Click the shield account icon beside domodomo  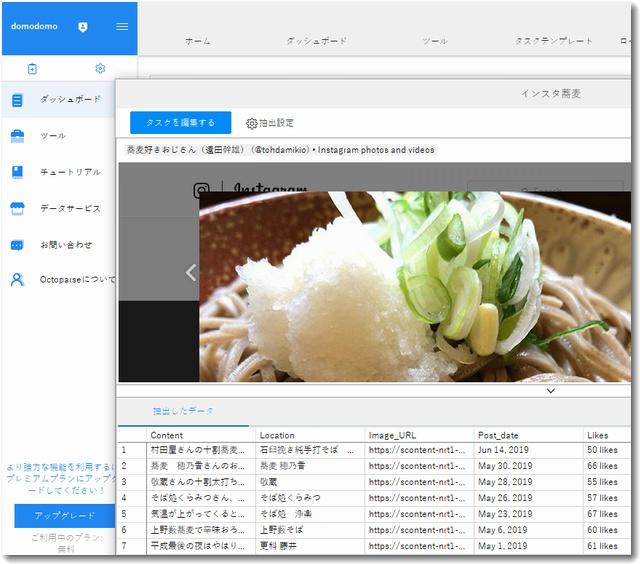[82, 26]
